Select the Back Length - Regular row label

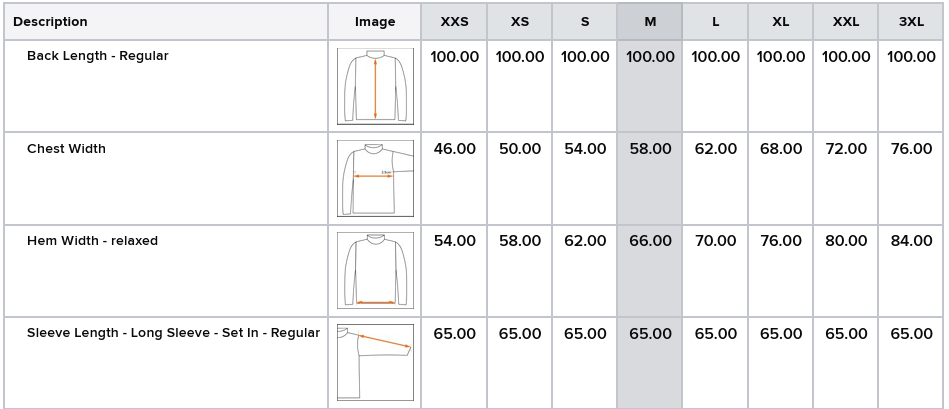(97, 56)
